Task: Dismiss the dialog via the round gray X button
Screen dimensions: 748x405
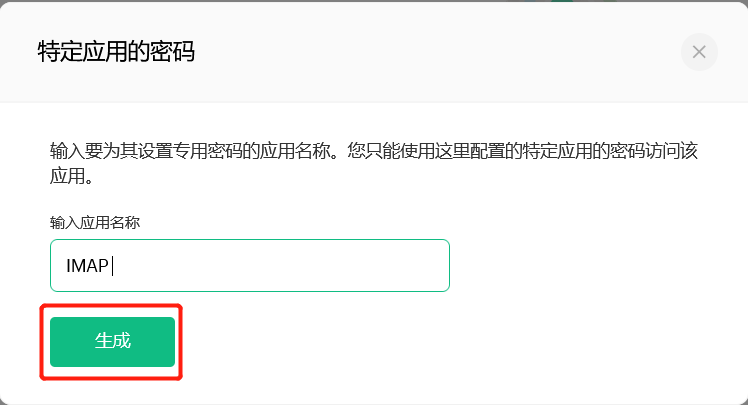Action: click(x=699, y=52)
